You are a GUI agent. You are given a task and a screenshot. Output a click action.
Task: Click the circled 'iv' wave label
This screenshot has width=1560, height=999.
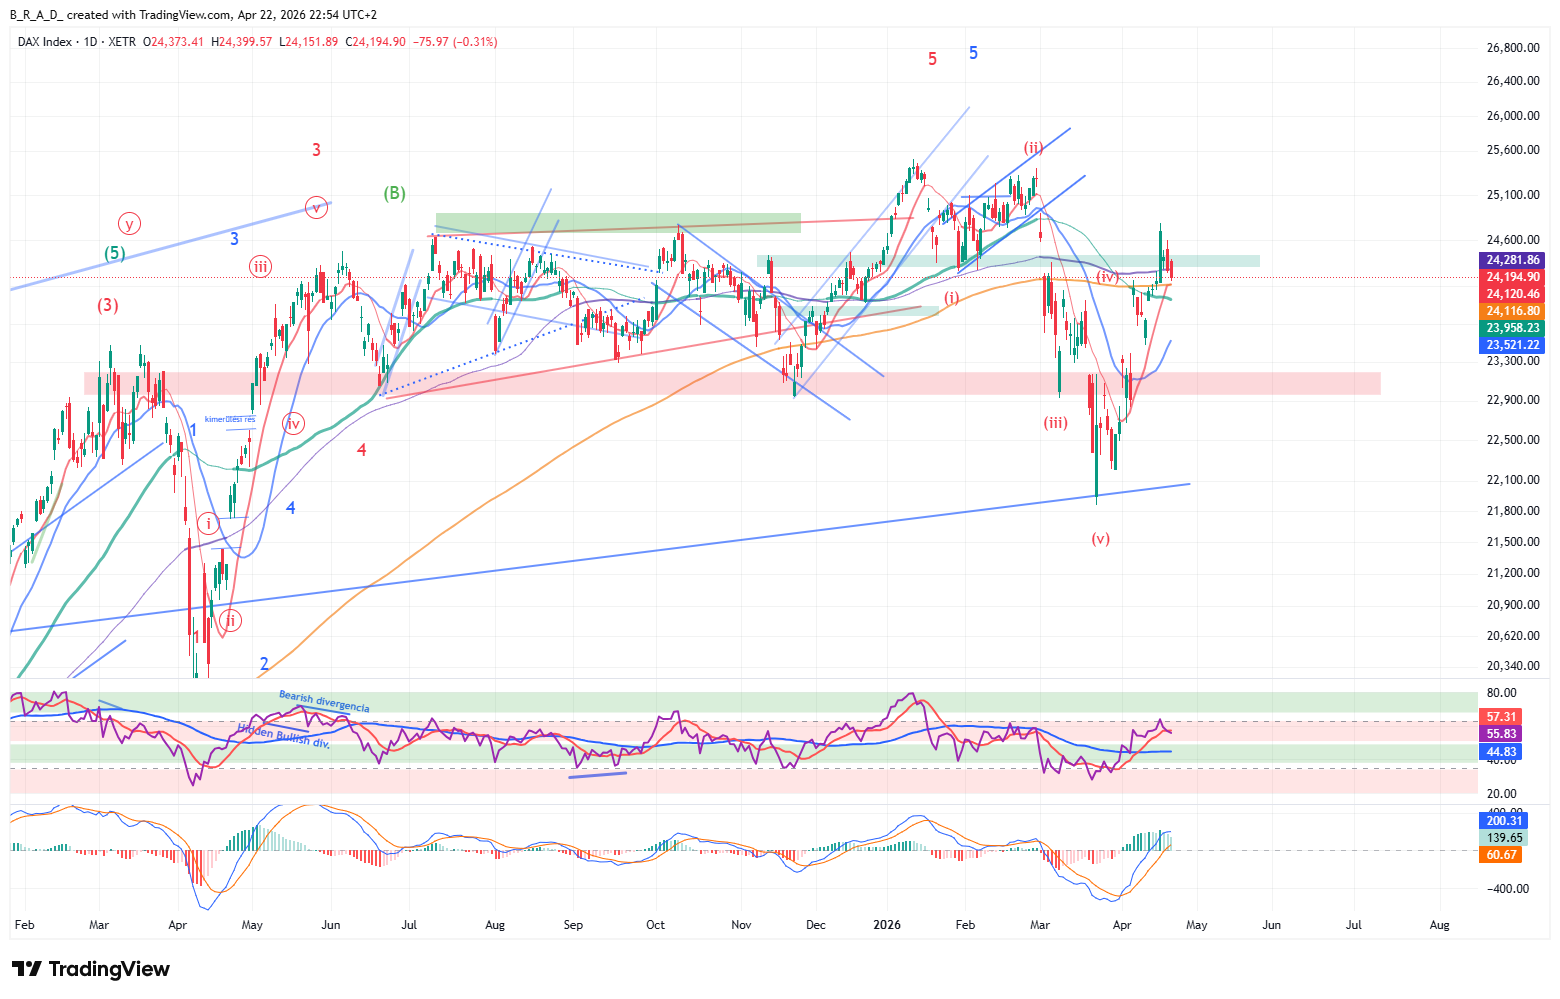293,423
